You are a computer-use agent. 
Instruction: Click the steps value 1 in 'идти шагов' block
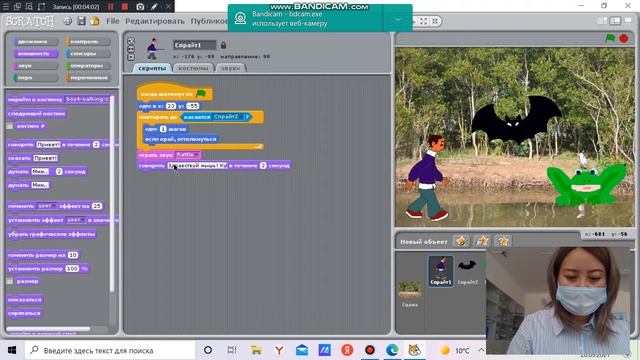pyautogui.click(x=163, y=129)
